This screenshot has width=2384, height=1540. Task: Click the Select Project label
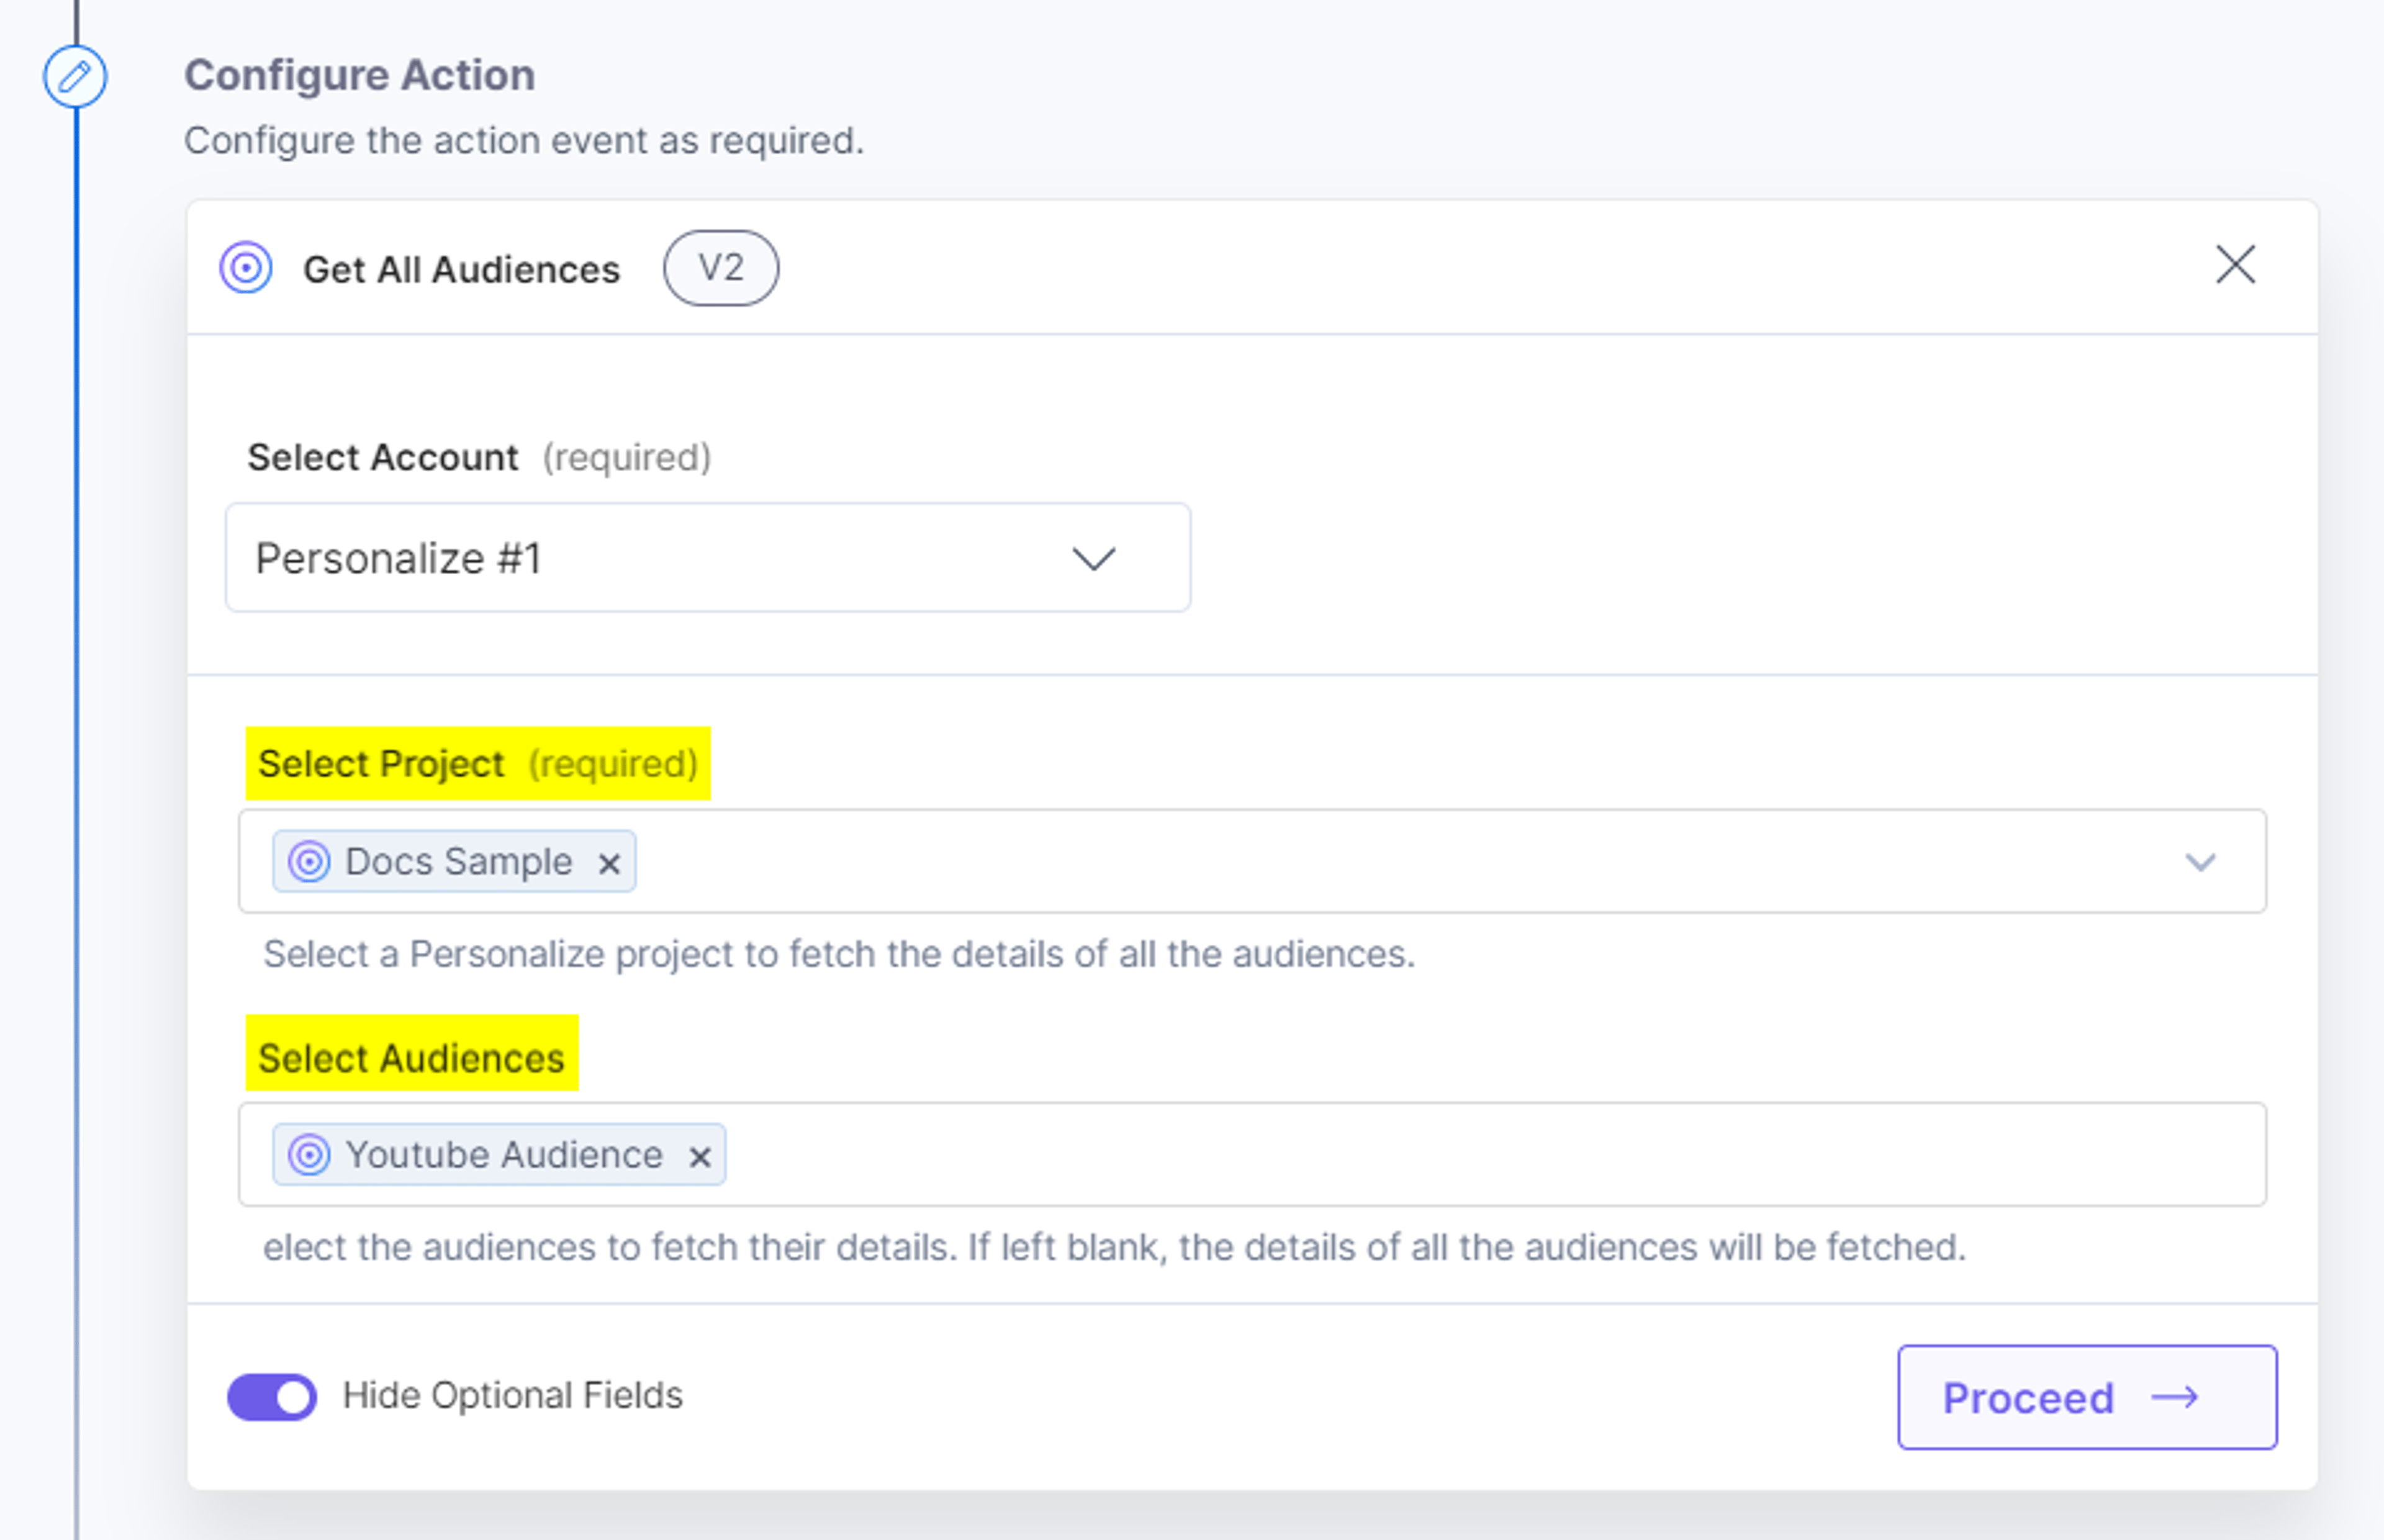pyautogui.click(x=381, y=764)
